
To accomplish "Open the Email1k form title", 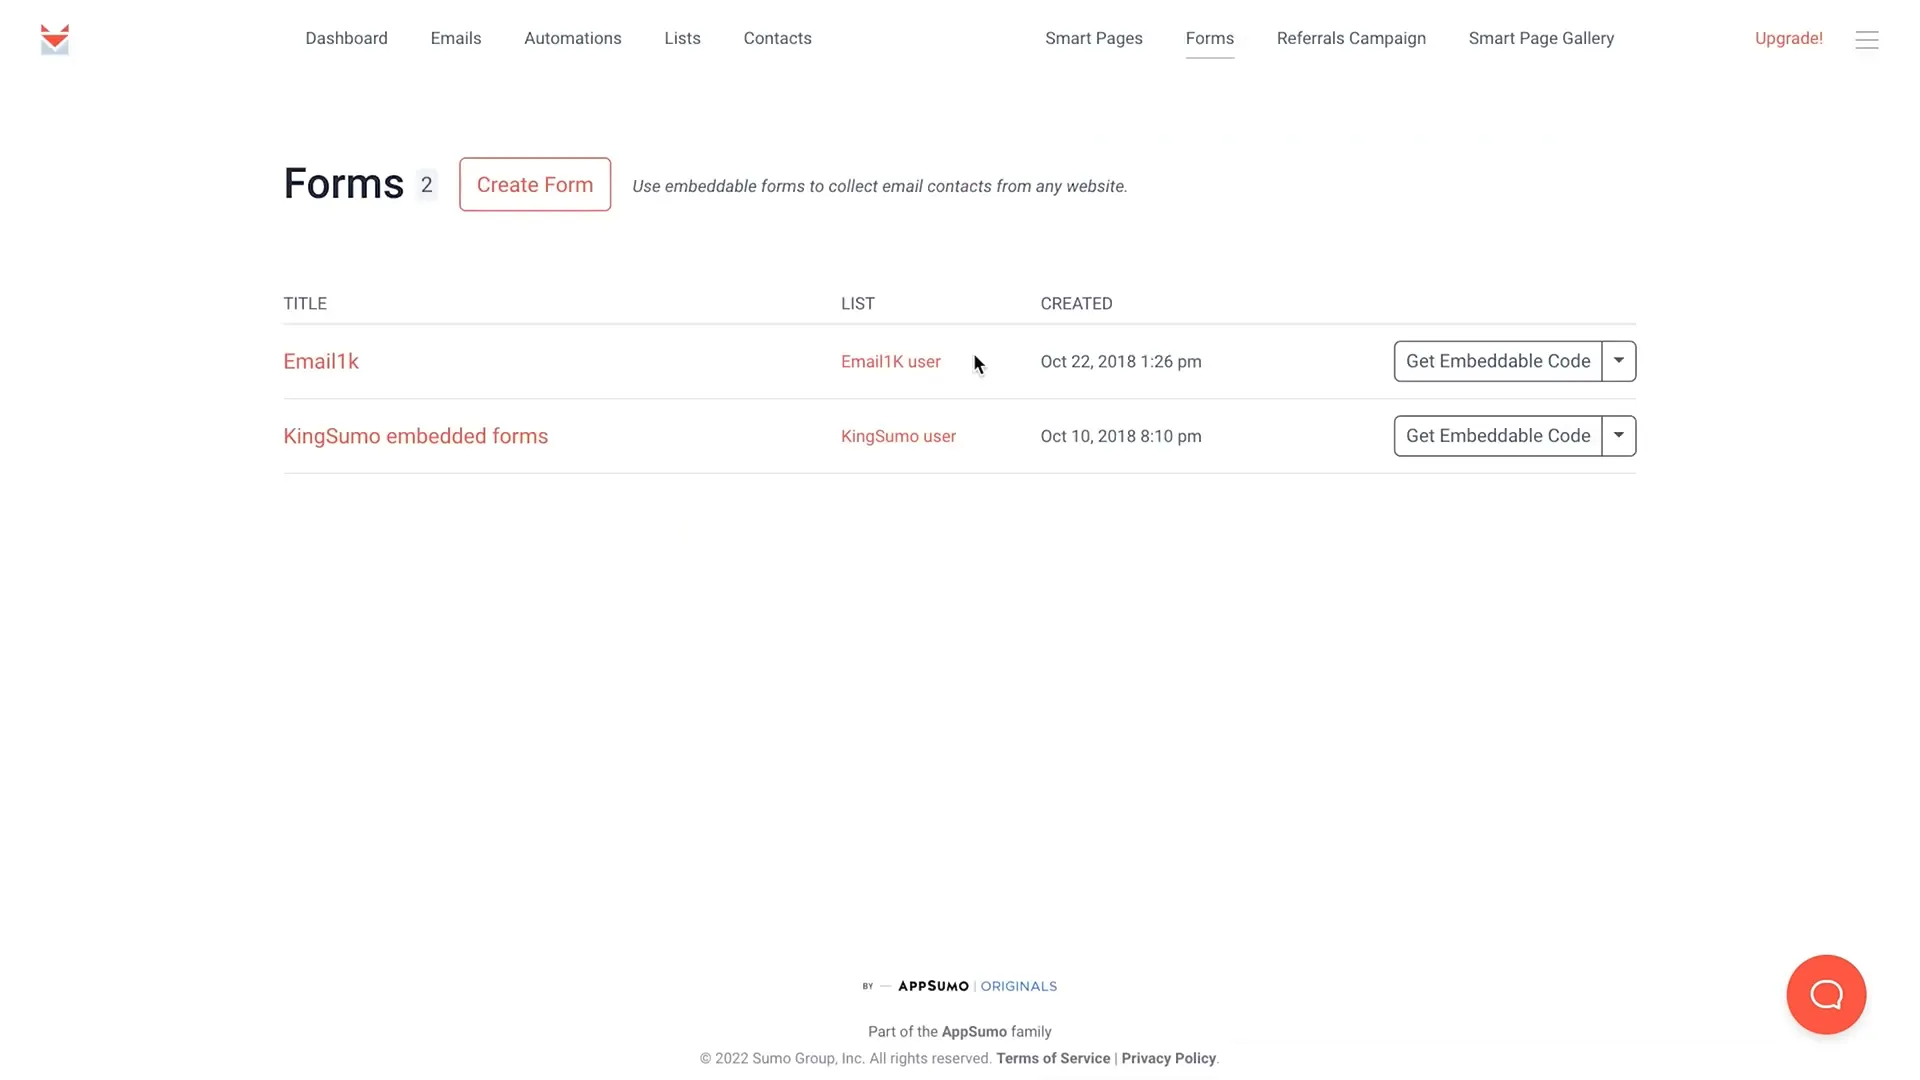I will (x=321, y=361).
